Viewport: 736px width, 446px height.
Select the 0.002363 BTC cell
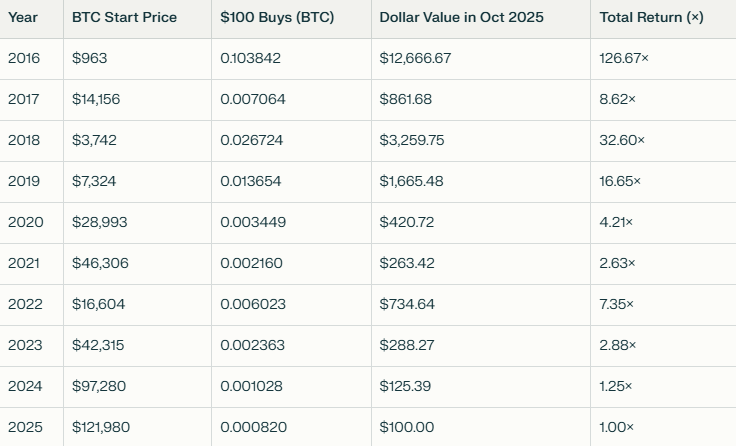pos(252,345)
